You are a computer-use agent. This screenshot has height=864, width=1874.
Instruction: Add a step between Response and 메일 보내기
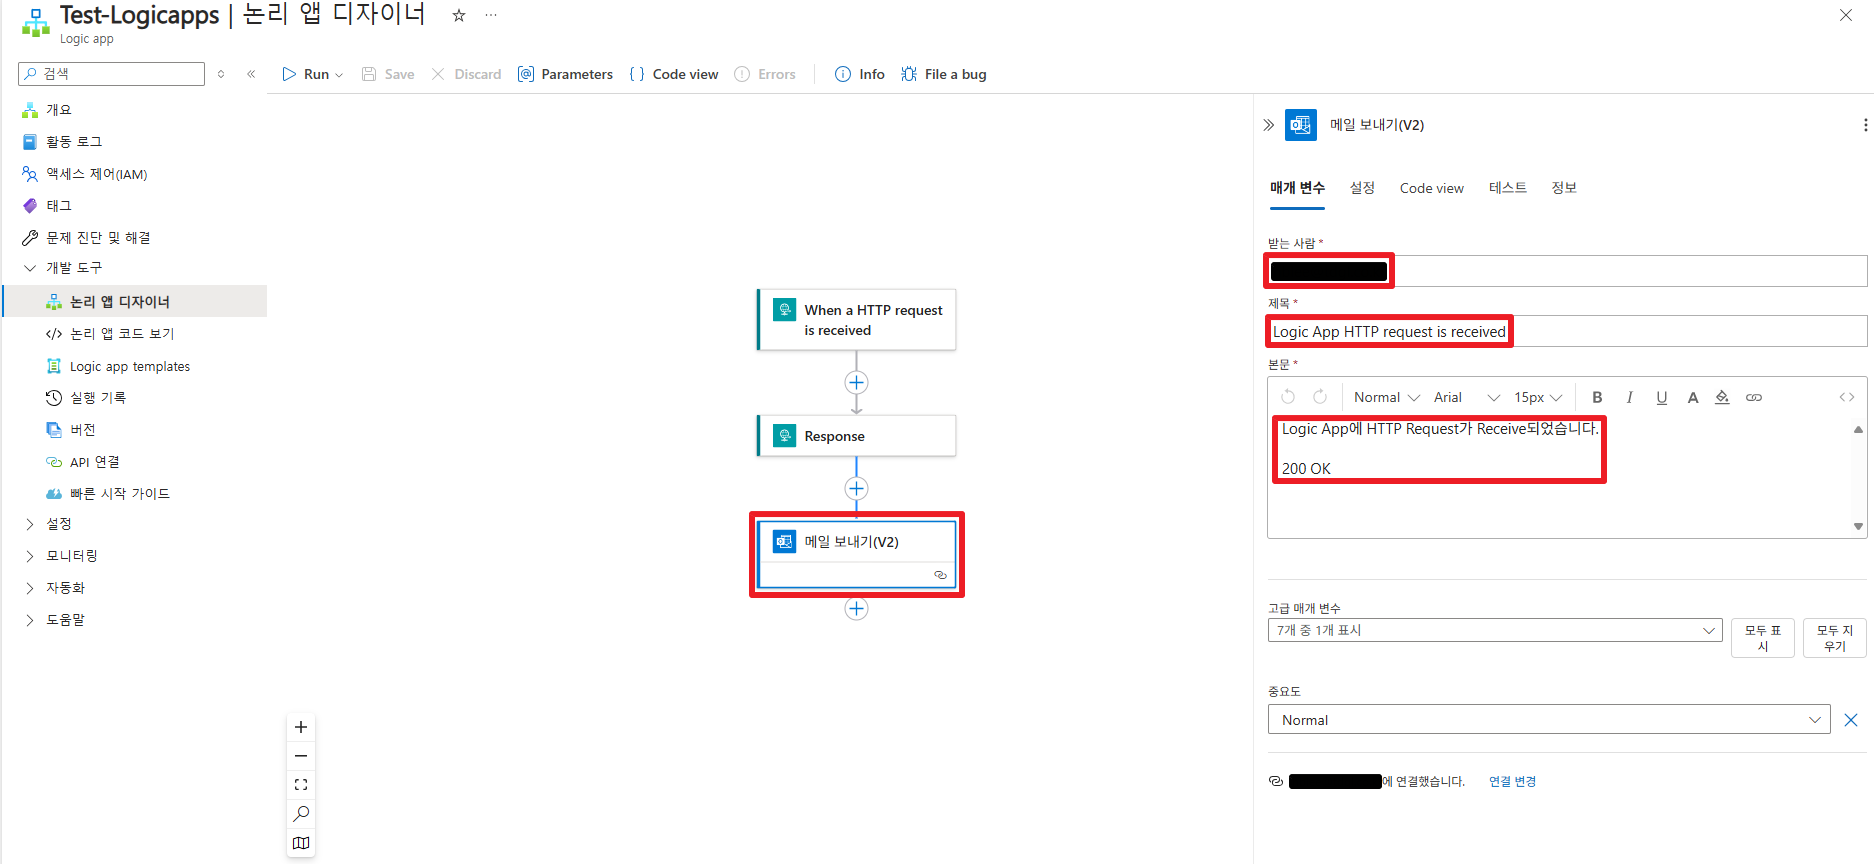[x=856, y=488]
